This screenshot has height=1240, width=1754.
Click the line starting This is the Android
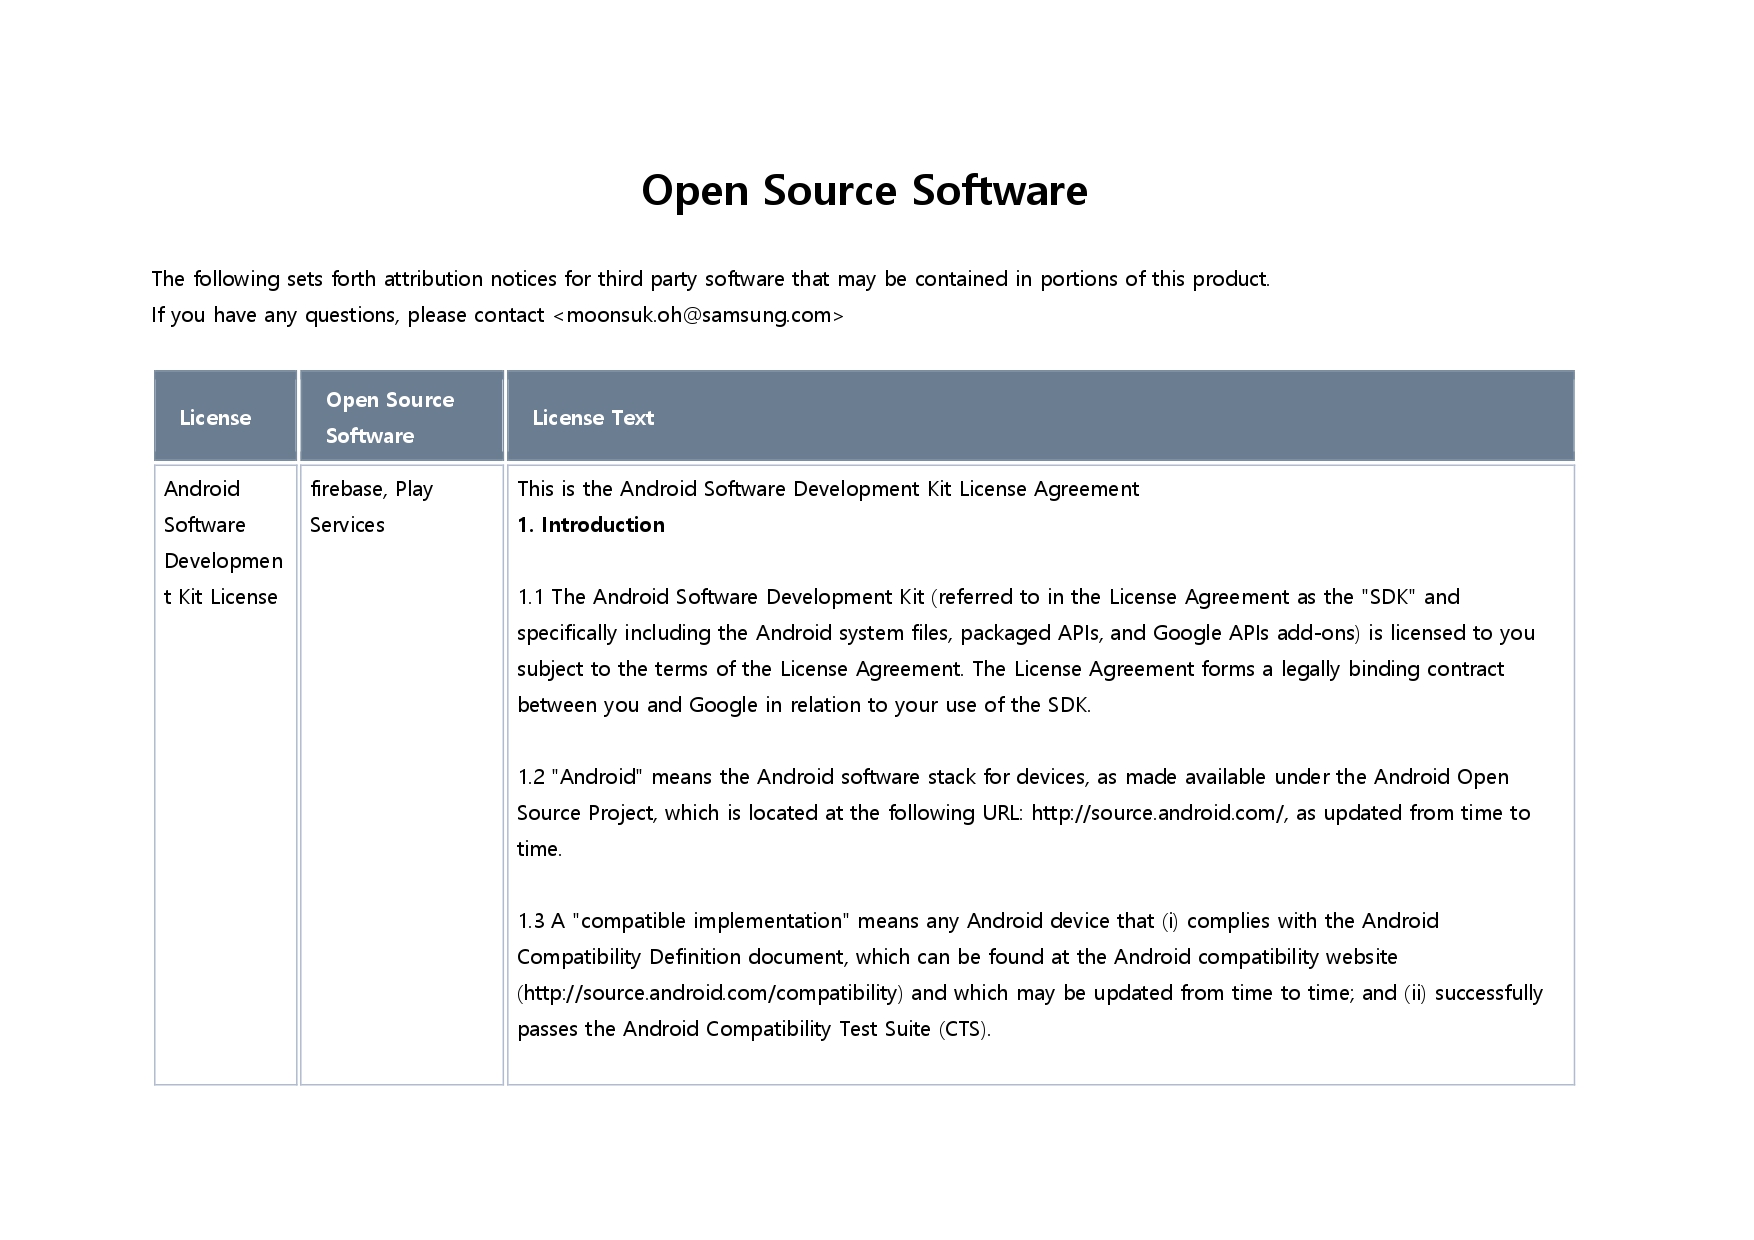827,489
